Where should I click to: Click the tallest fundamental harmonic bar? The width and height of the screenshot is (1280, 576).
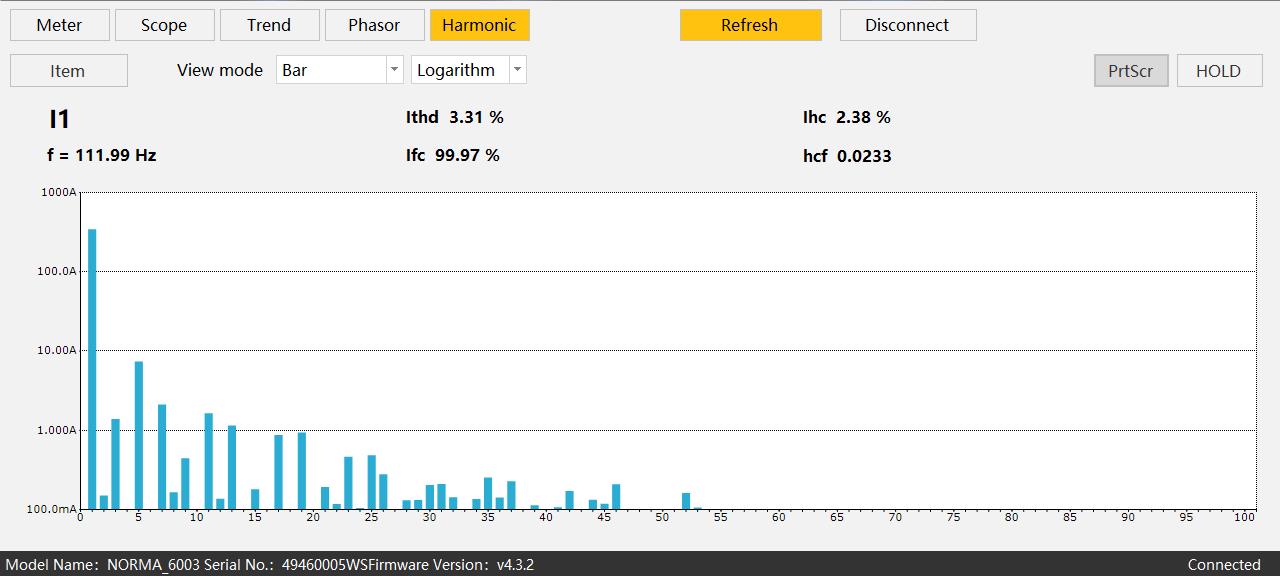coord(92,369)
